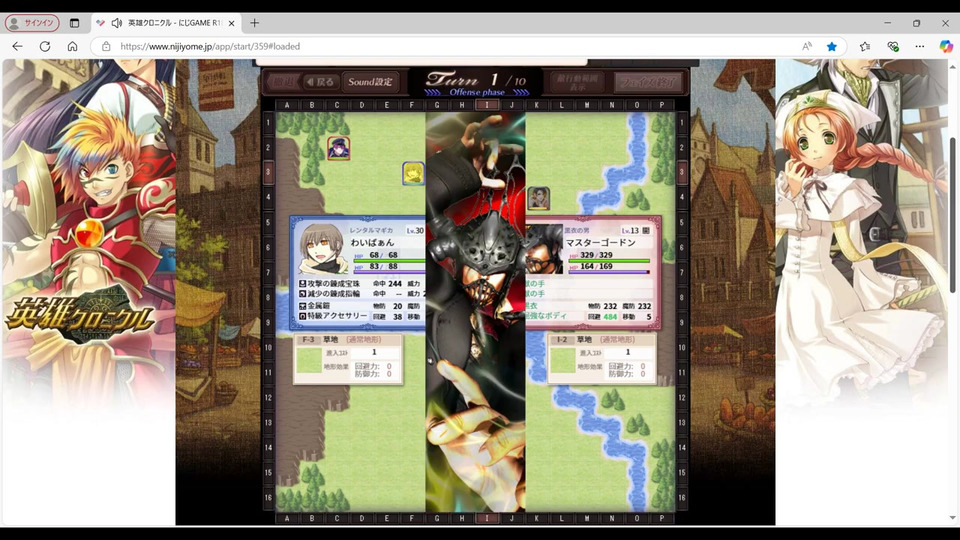960x540 pixels.
Task: Click the 強なボディ skill text
Action: pos(546,317)
